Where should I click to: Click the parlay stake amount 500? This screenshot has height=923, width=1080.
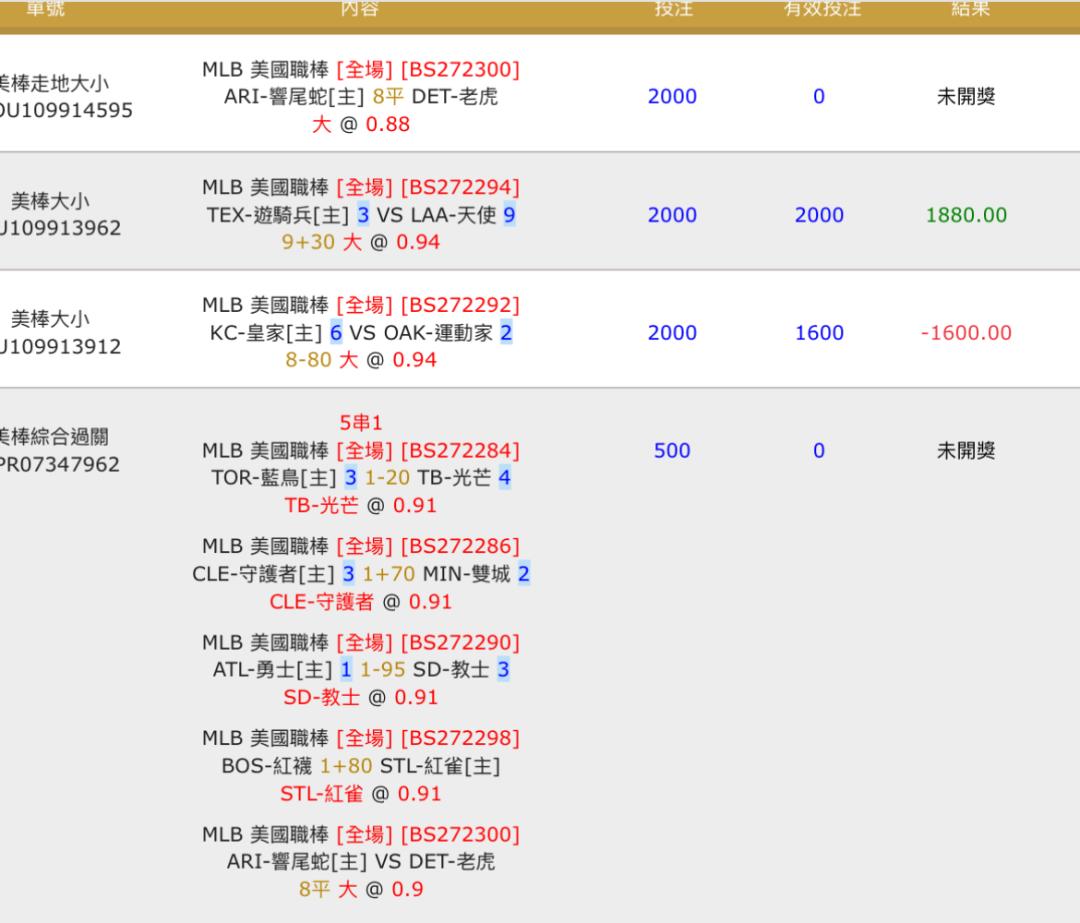(x=672, y=450)
